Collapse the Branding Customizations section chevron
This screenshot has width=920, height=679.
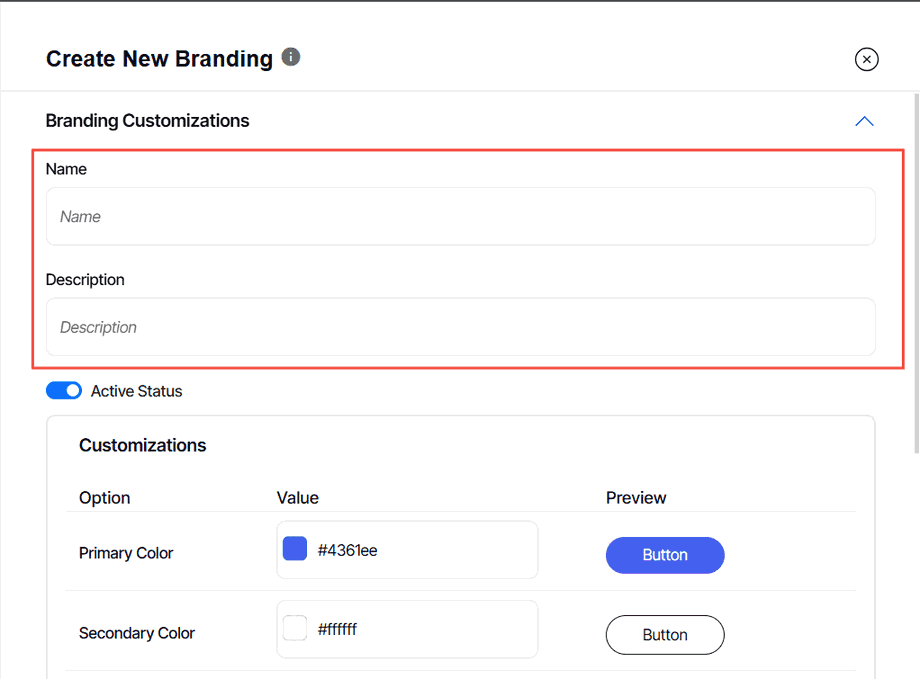[x=865, y=121]
